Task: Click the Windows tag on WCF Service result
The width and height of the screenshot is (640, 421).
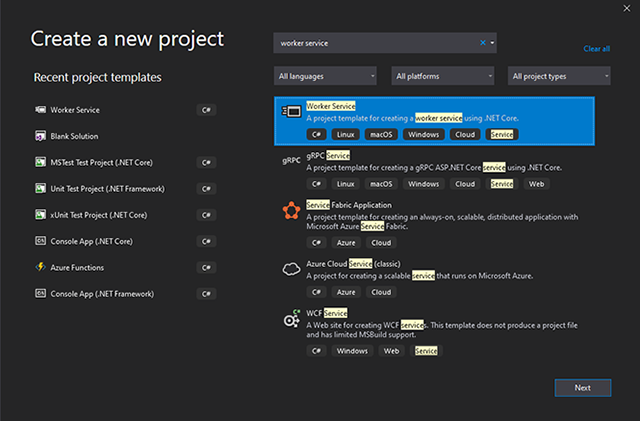Action: (x=352, y=351)
